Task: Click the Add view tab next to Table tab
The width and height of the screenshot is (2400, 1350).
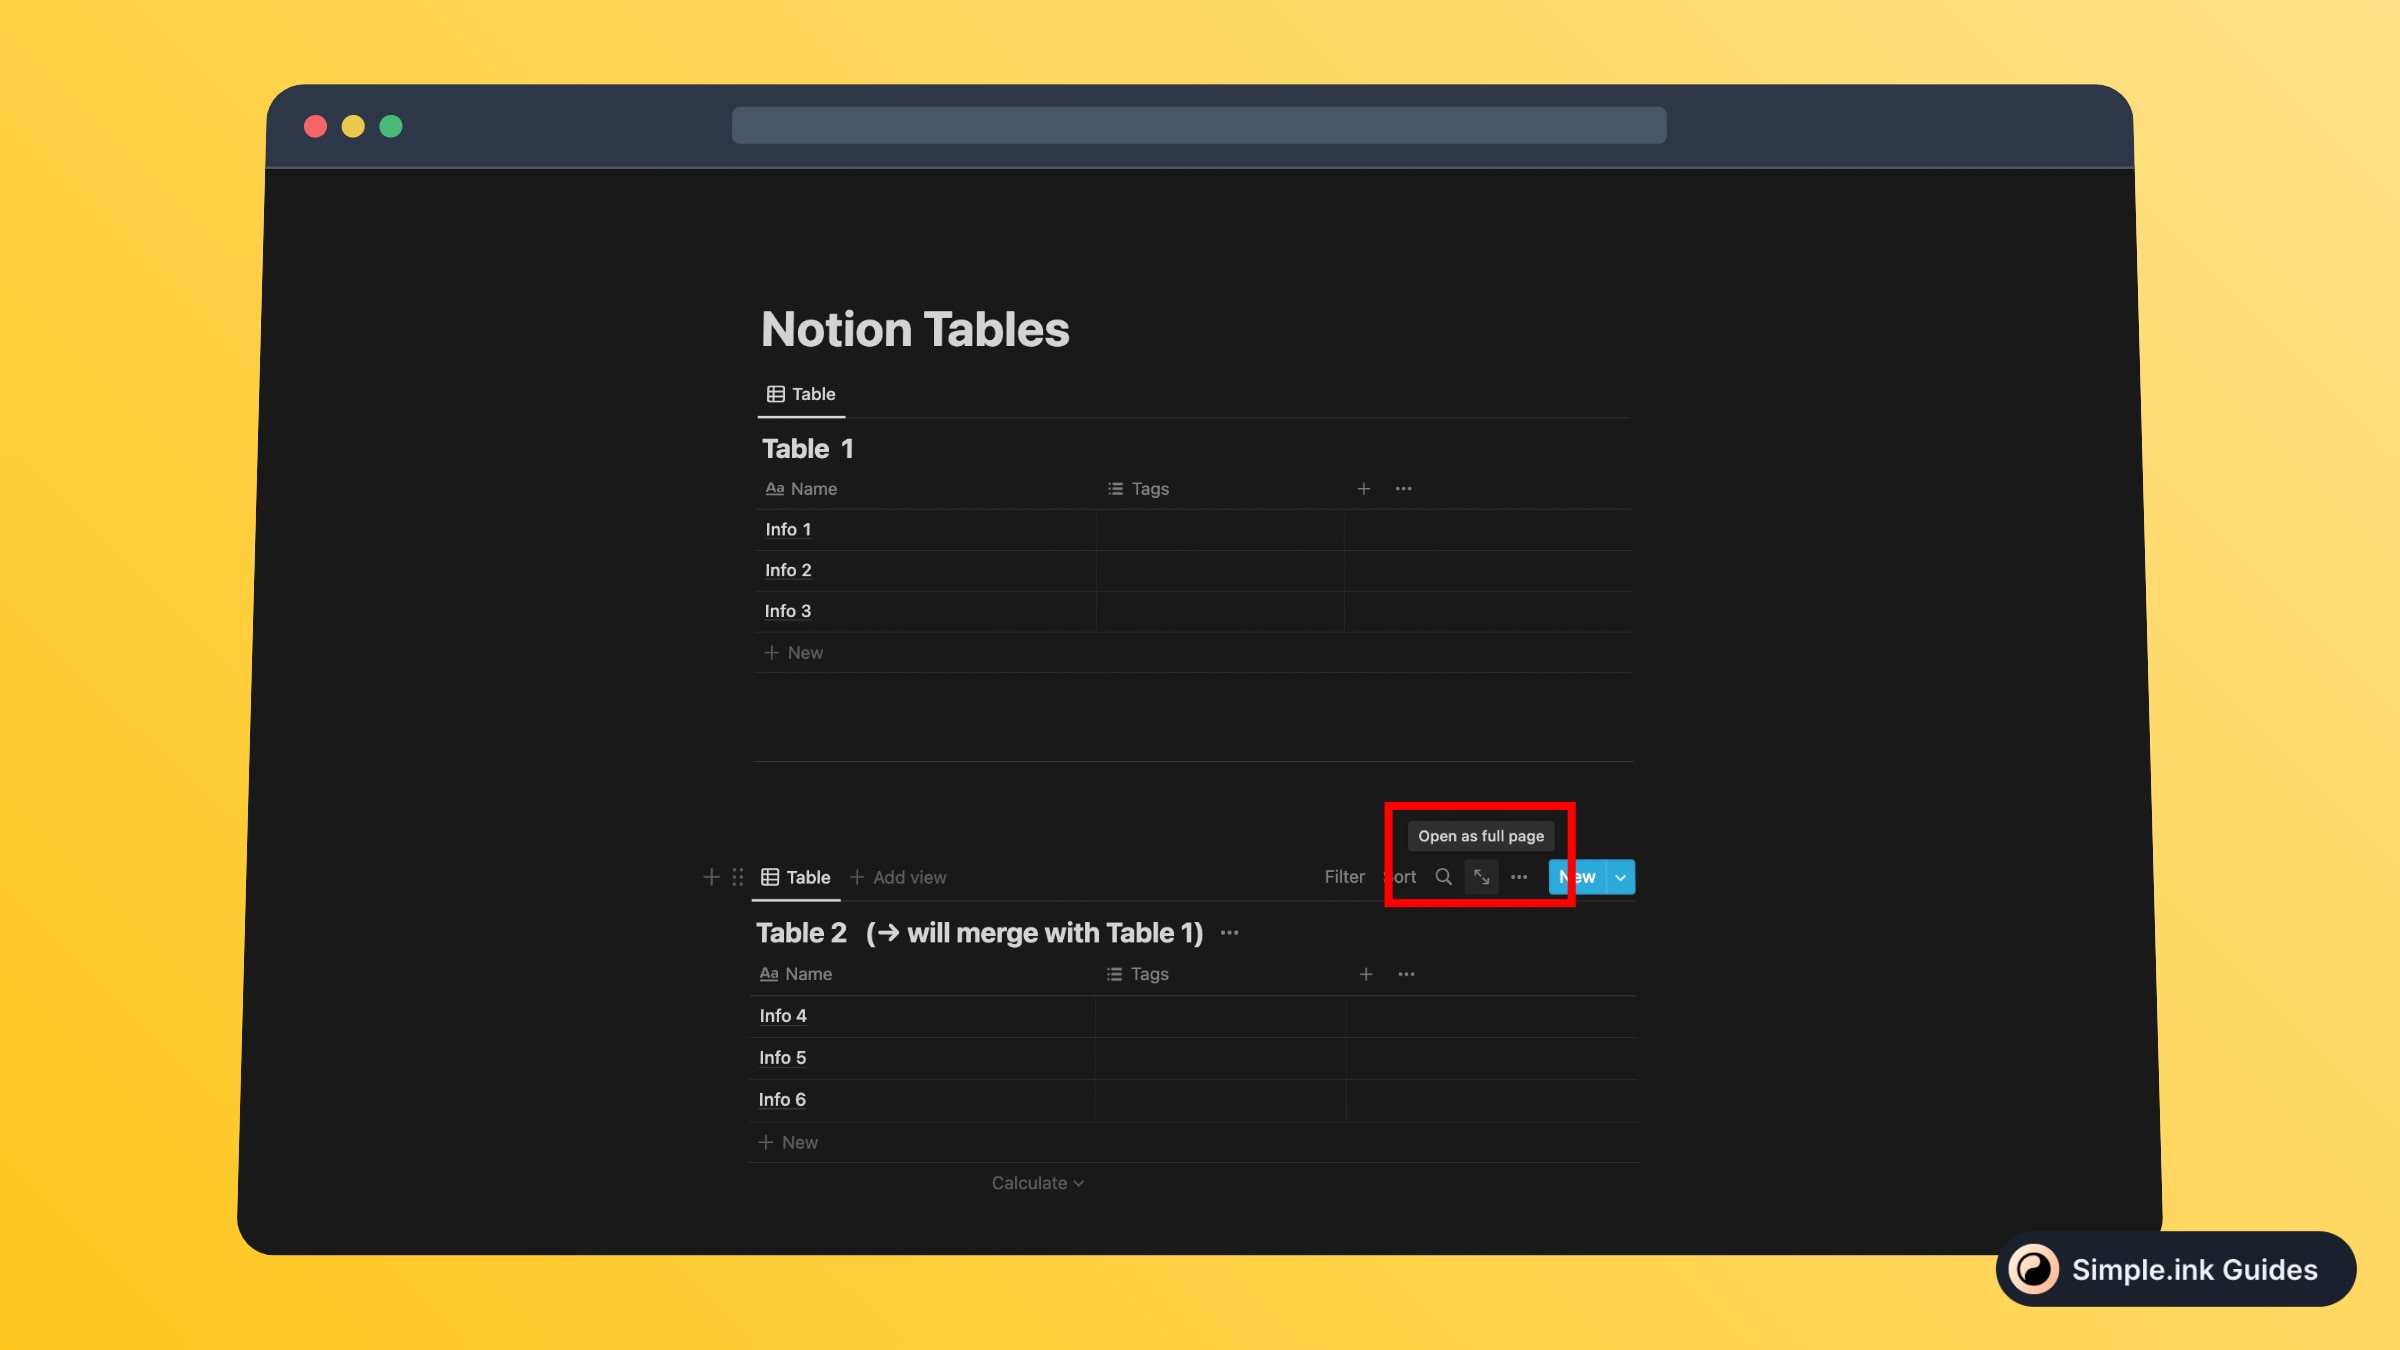Action: [x=897, y=875]
